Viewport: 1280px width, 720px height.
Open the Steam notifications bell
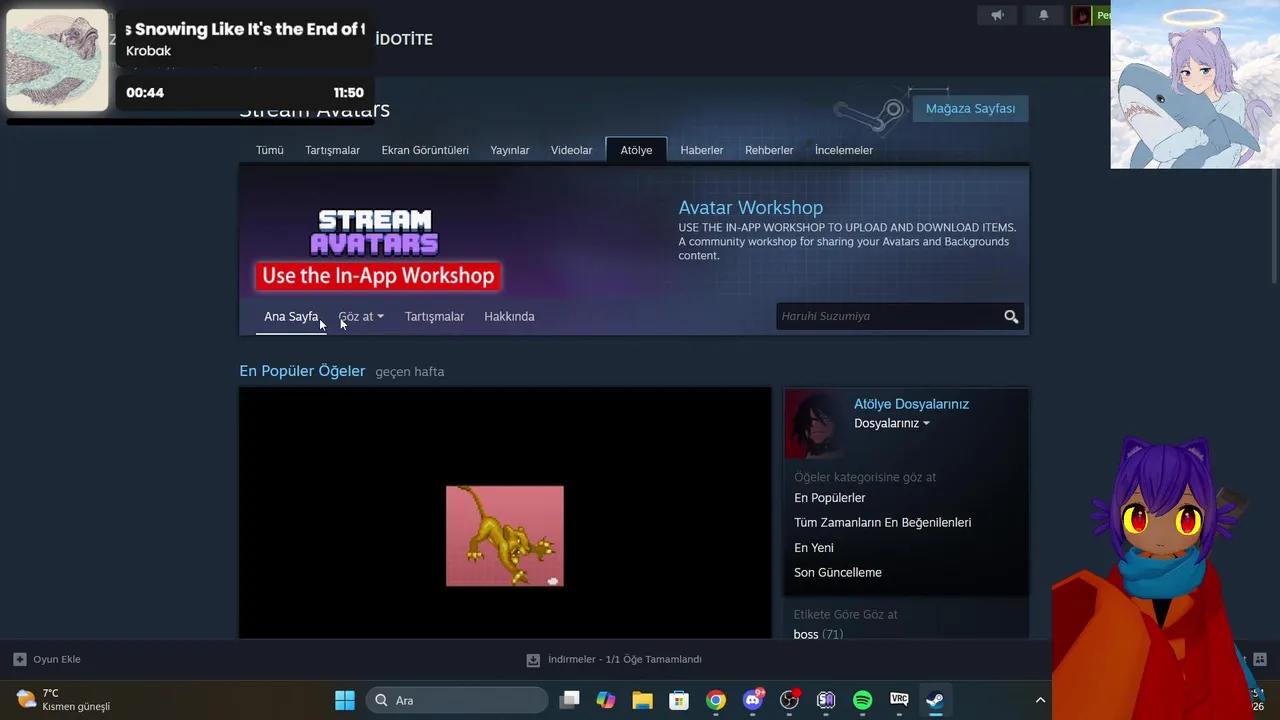click(x=1043, y=15)
